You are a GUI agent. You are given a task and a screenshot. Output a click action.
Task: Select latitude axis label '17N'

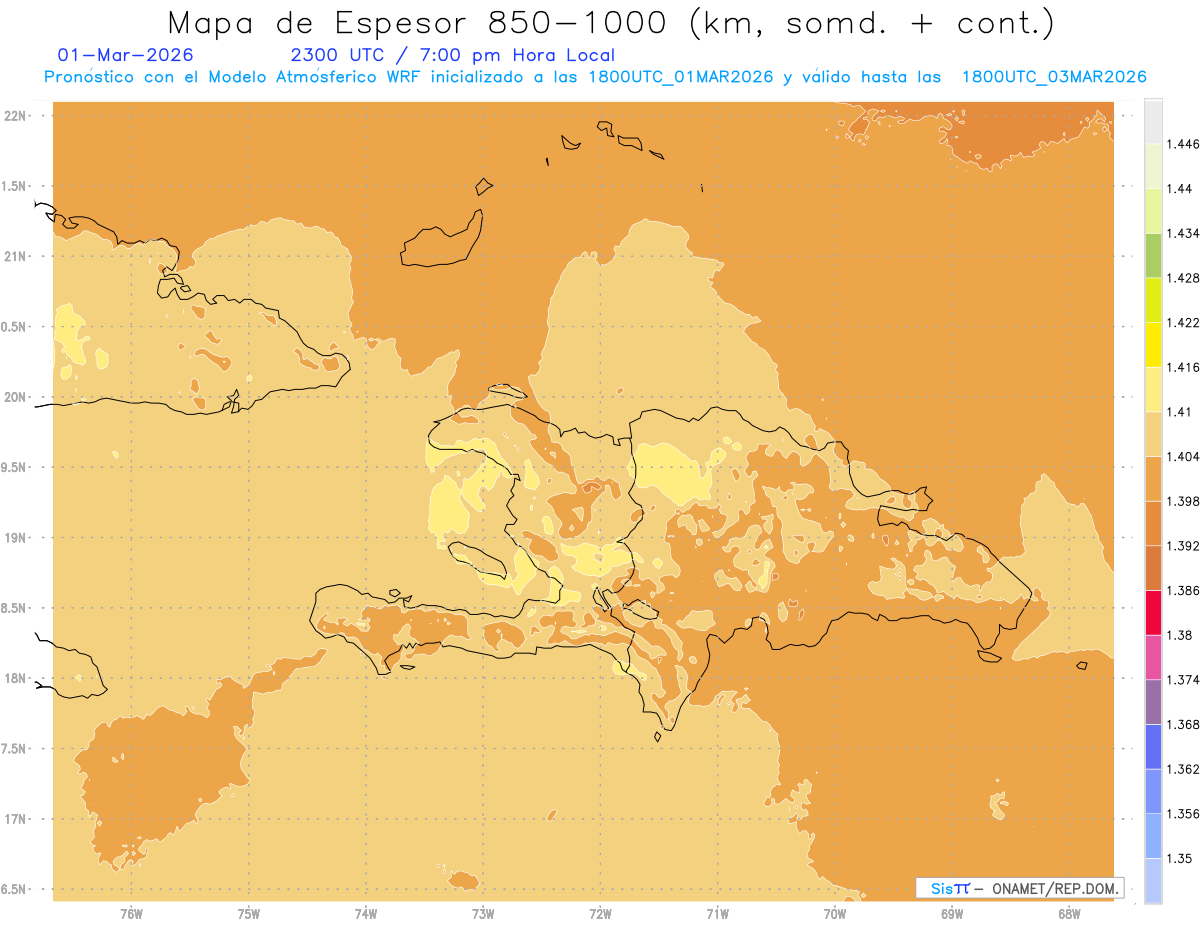pyautogui.click(x=17, y=819)
